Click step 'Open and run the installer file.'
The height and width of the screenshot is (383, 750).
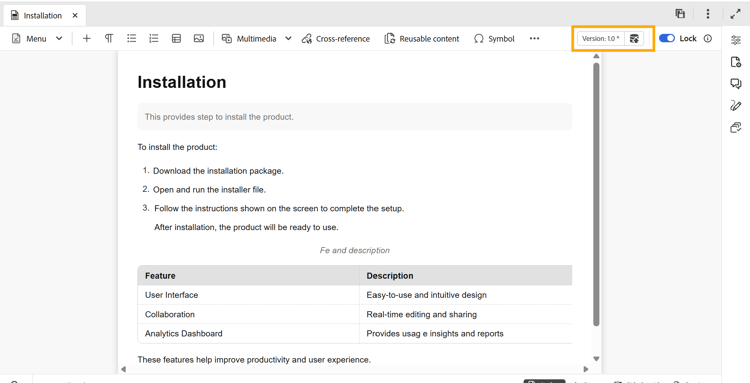pos(209,189)
